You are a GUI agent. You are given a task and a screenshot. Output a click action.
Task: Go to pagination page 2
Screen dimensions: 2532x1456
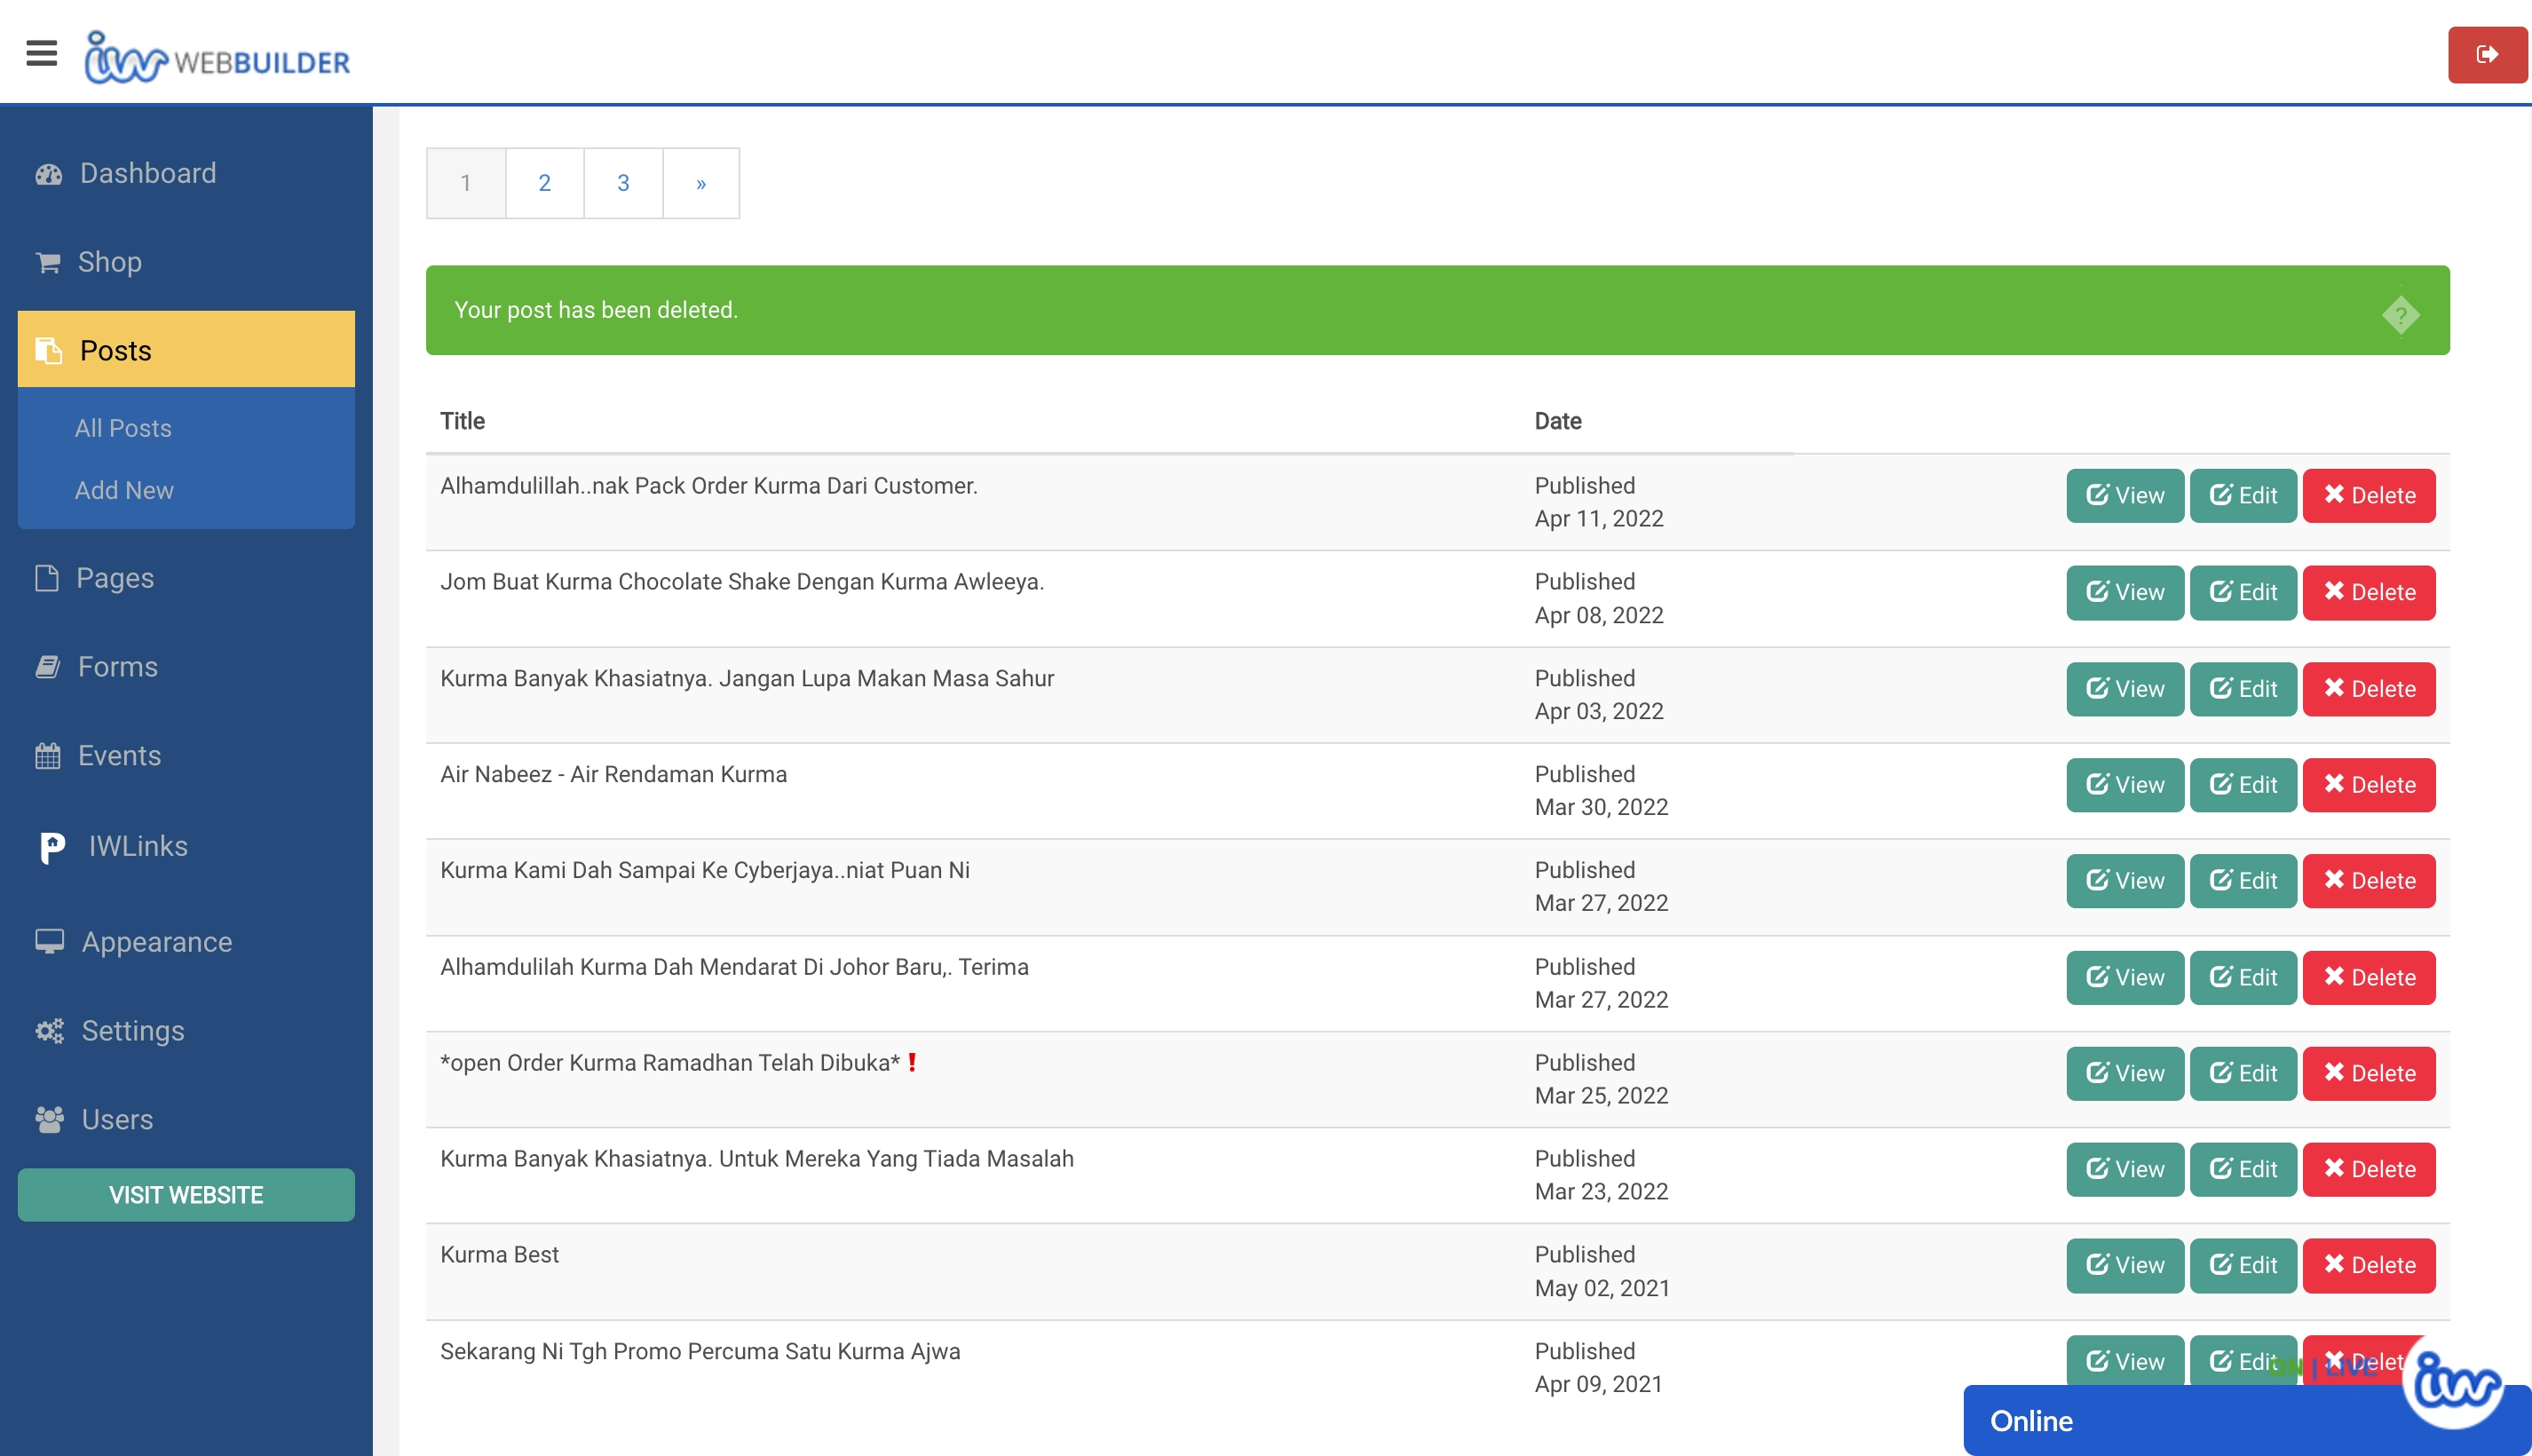[x=544, y=183]
